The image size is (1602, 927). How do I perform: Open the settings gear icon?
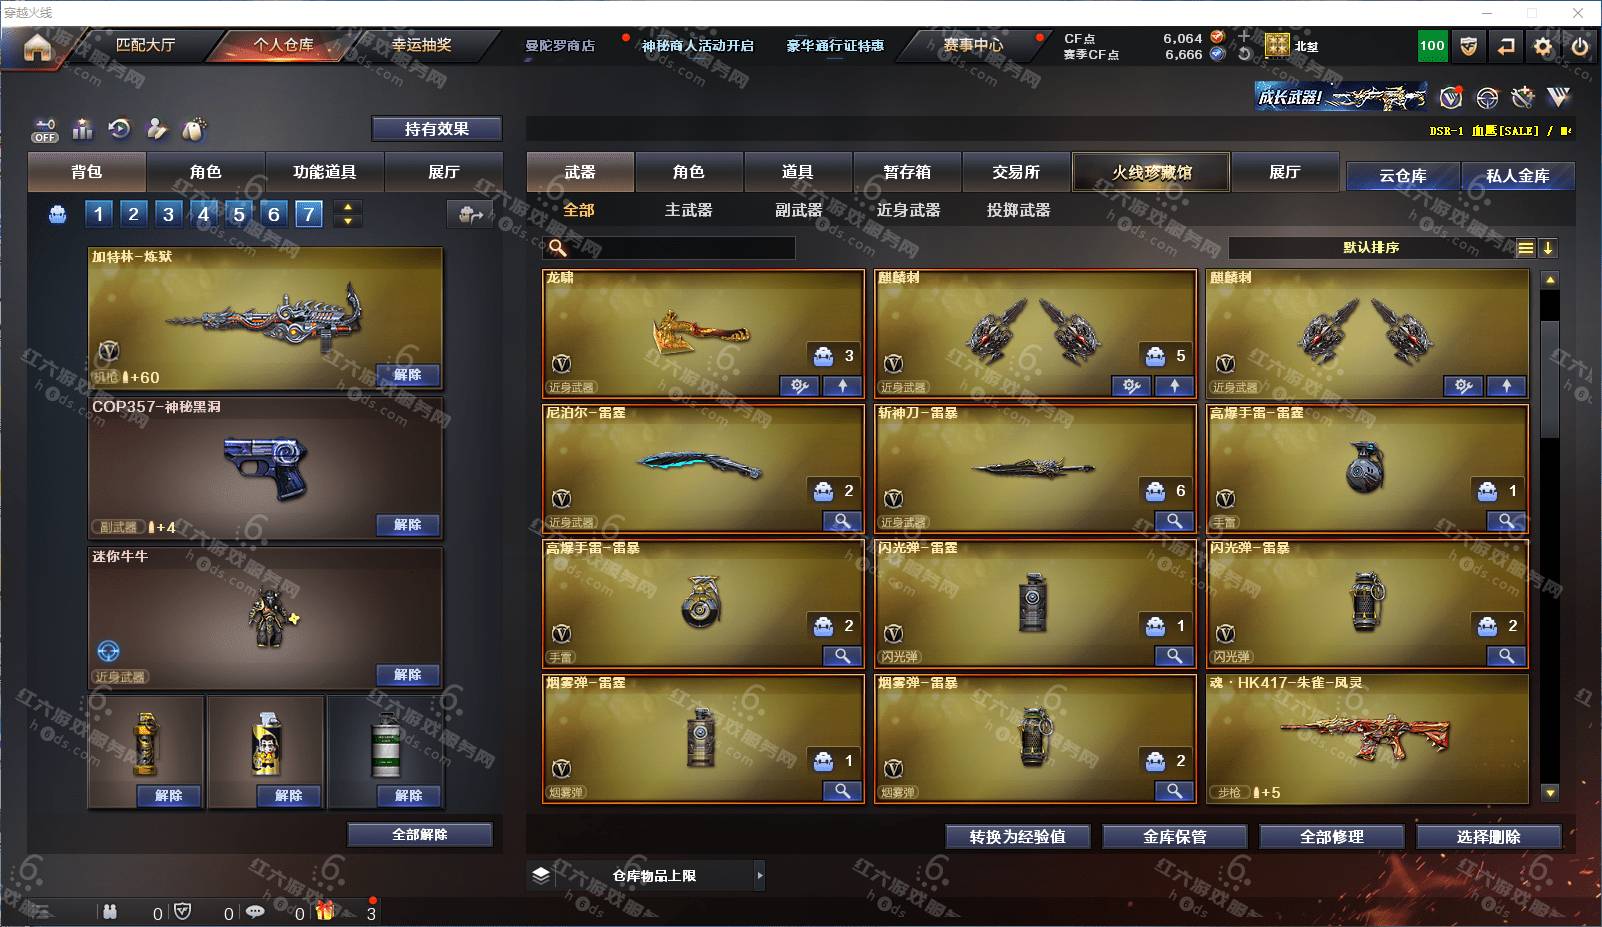[1543, 46]
